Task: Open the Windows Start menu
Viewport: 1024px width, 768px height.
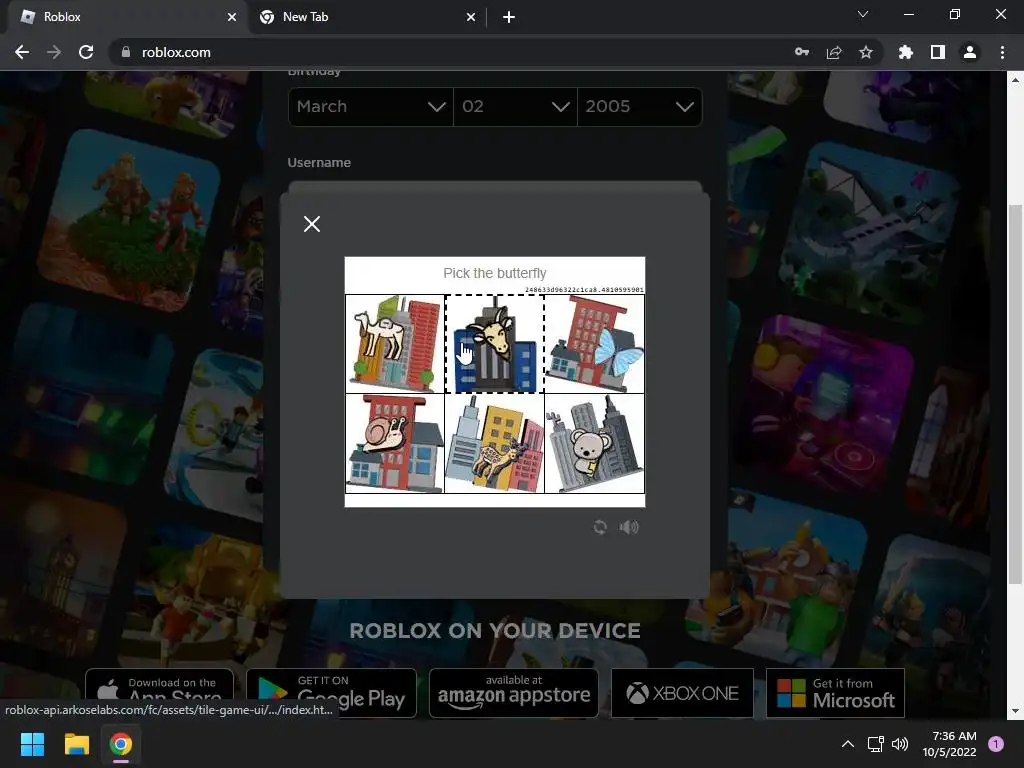Action: tap(32, 744)
